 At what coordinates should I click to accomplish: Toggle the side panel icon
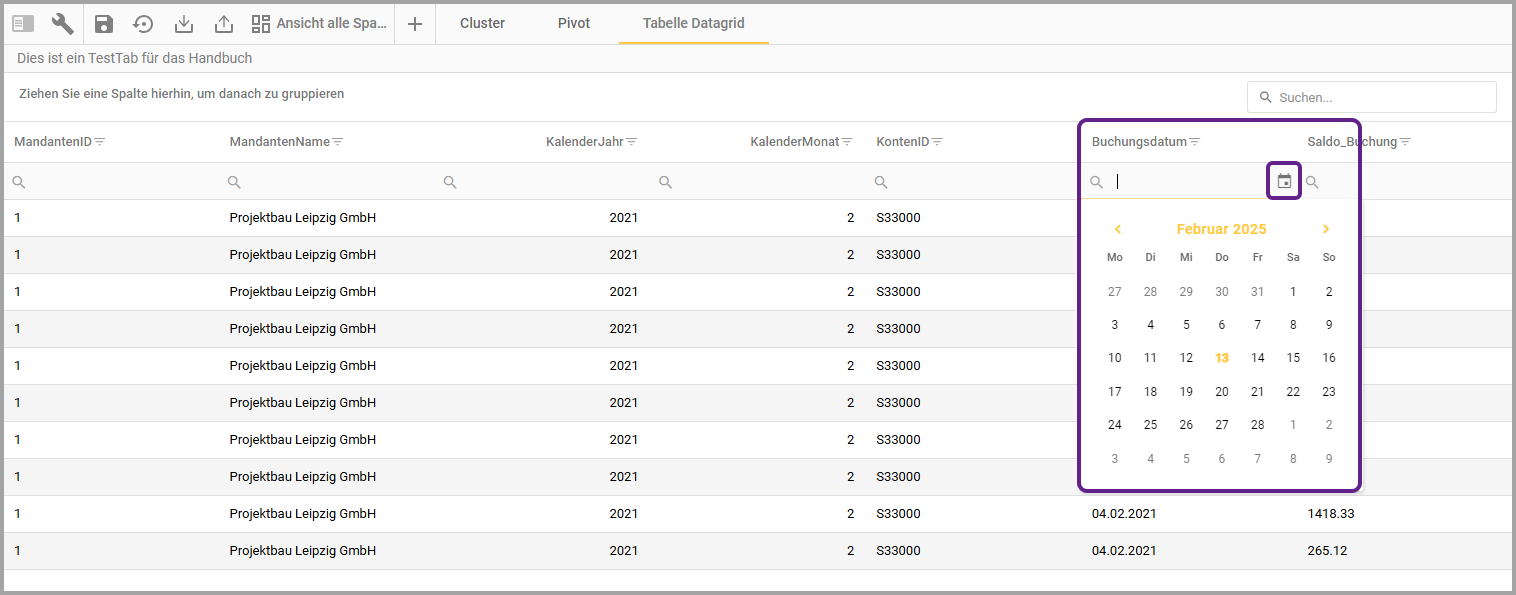click(x=23, y=24)
